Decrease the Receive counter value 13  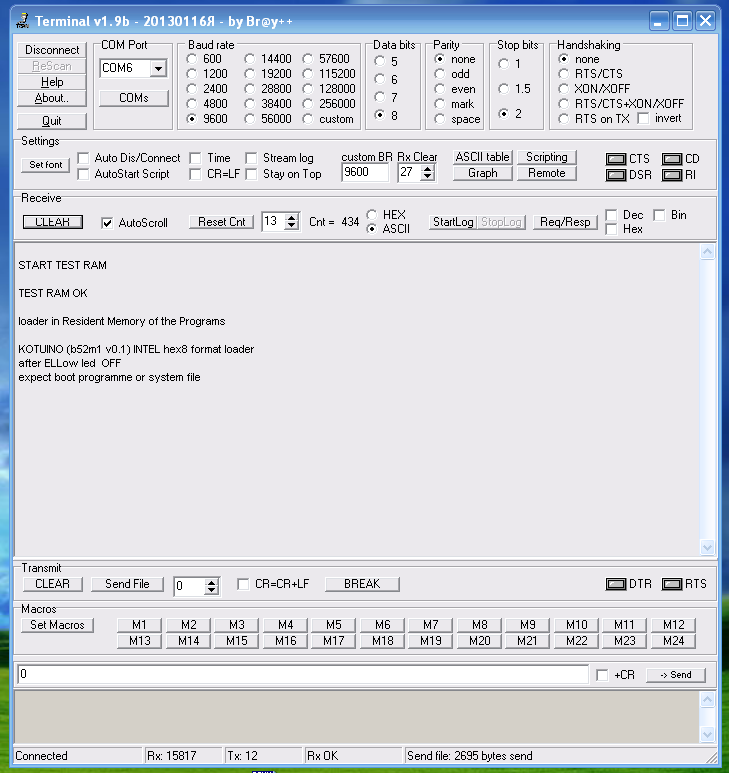coord(292,225)
